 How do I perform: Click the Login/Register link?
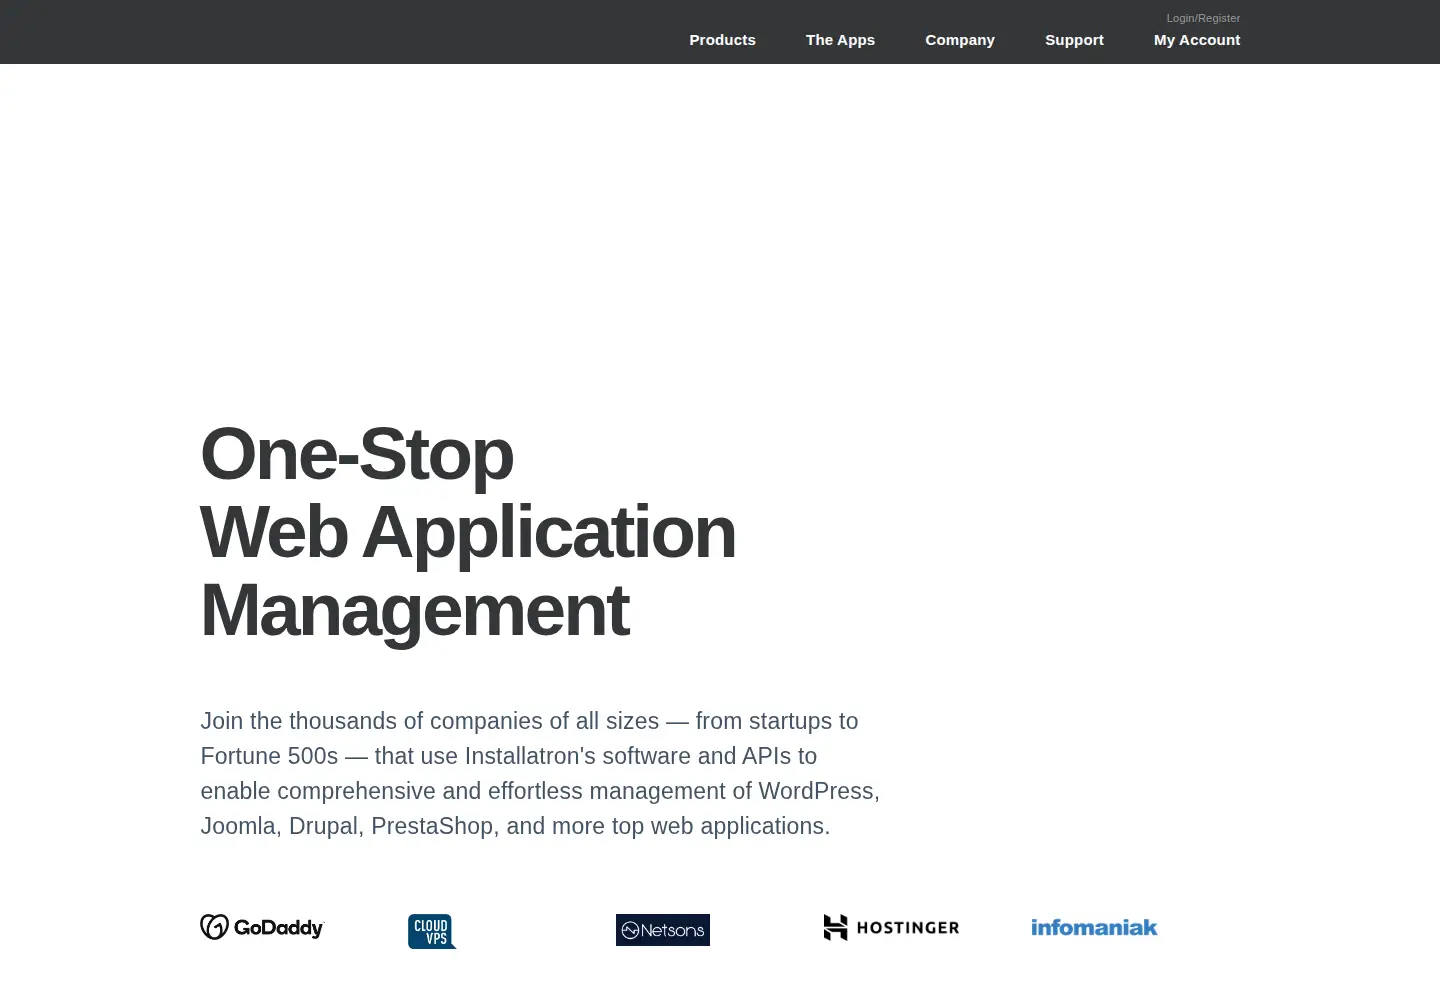pos(1203,18)
